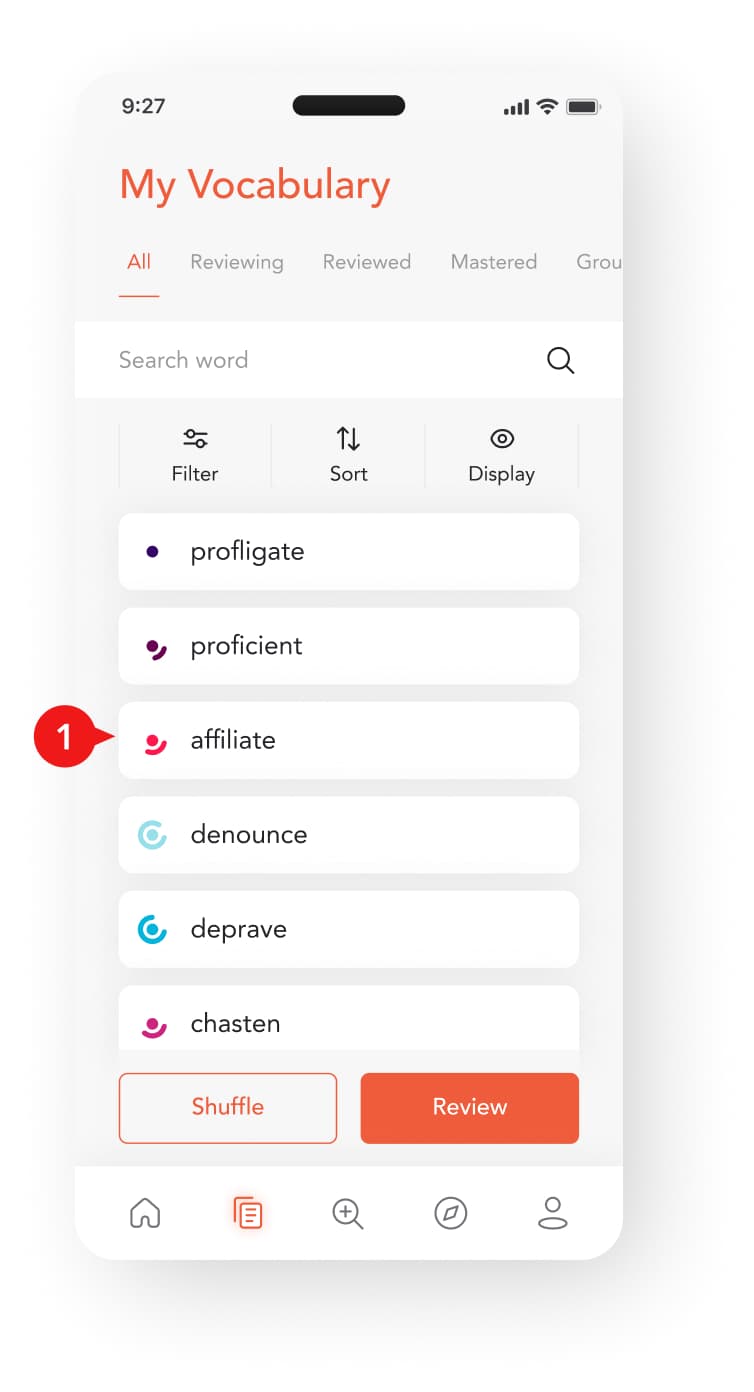Select the vocabulary list nav icon
754x1392 pixels.
coord(247,1213)
